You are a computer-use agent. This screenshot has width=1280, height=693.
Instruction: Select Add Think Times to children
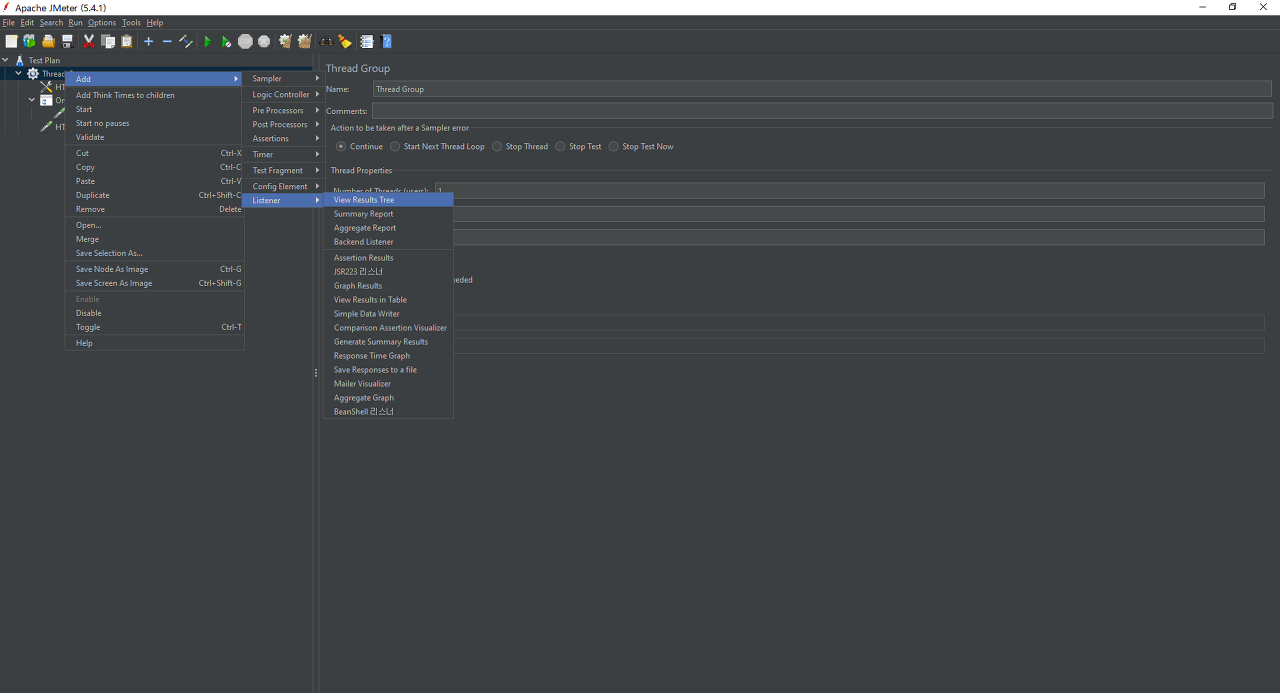point(155,95)
